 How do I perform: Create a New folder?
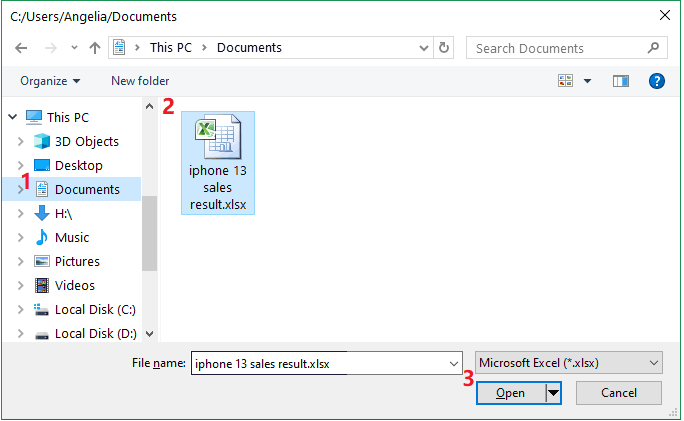pyautogui.click(x=140, y=81)
